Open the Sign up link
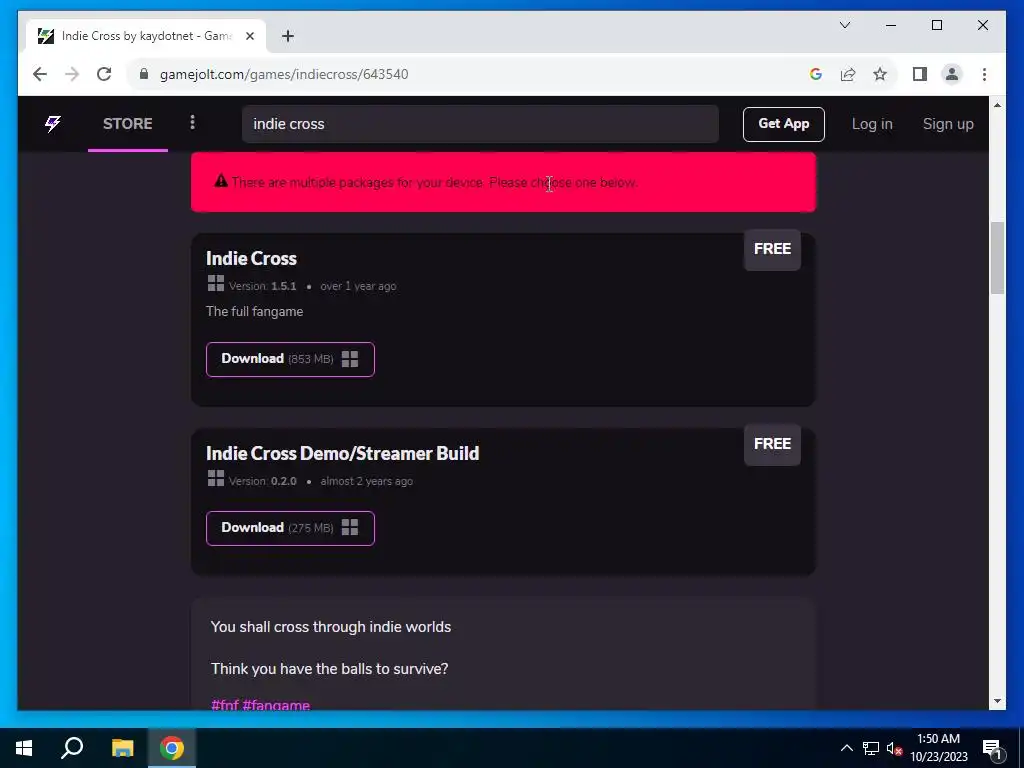This screenshot has height=768, width=1024. point(948,124)
